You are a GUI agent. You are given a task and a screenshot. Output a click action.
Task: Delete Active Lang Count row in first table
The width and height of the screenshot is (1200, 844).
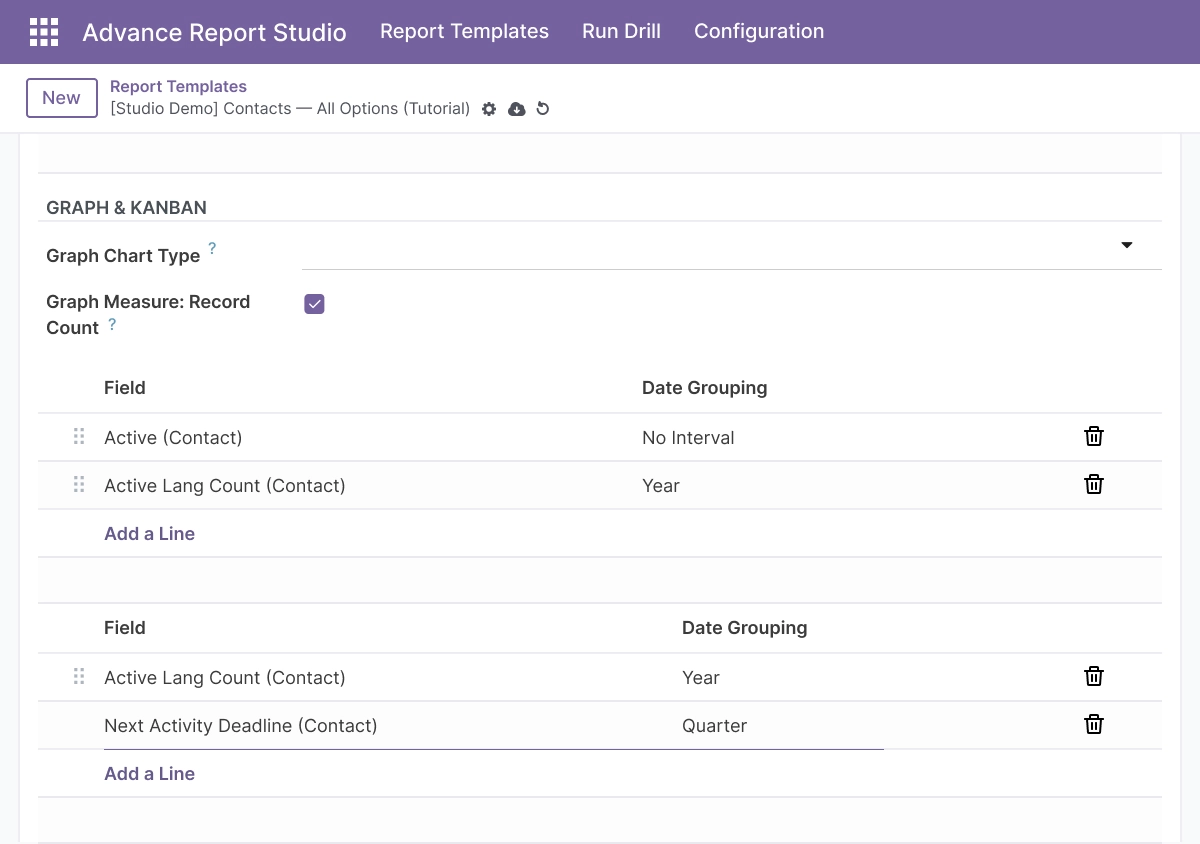pyautogui.click(x=1094, y=484)
